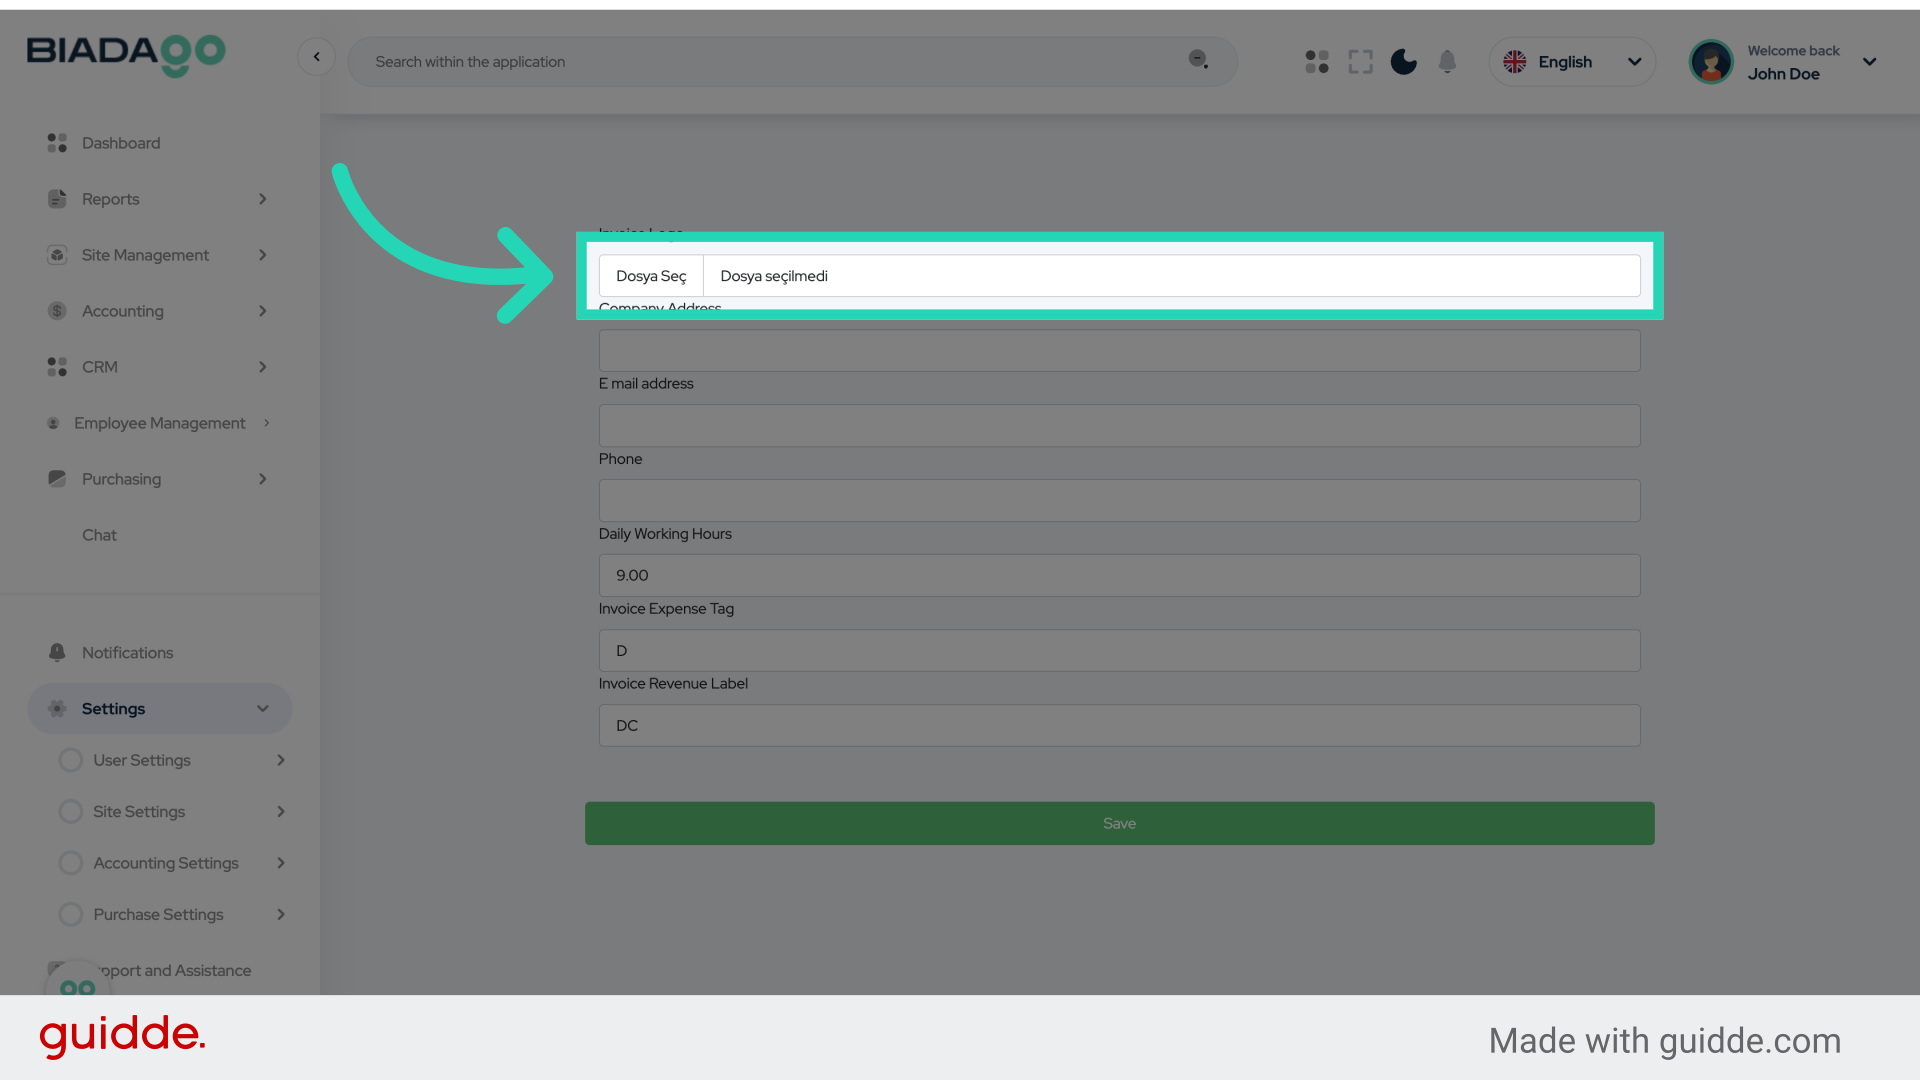Click the BIADAGO logo
This screenshot has width=1920, height=1080.
tap(126, 54)
